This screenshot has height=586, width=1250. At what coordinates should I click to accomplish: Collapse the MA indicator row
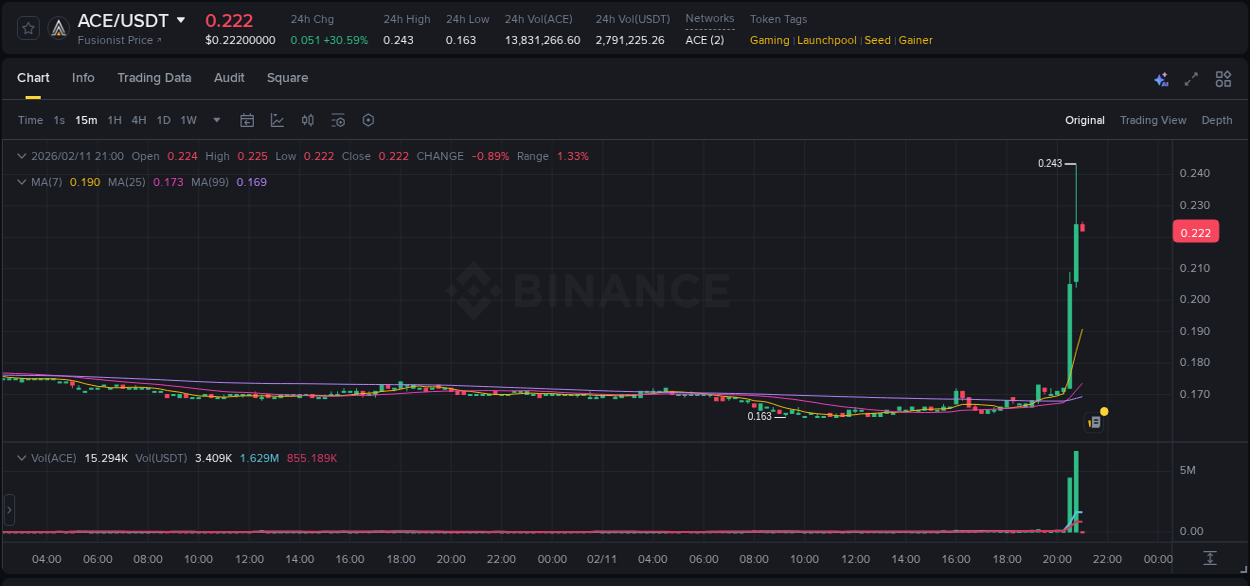pyautogui.click(x=20, y=182)
